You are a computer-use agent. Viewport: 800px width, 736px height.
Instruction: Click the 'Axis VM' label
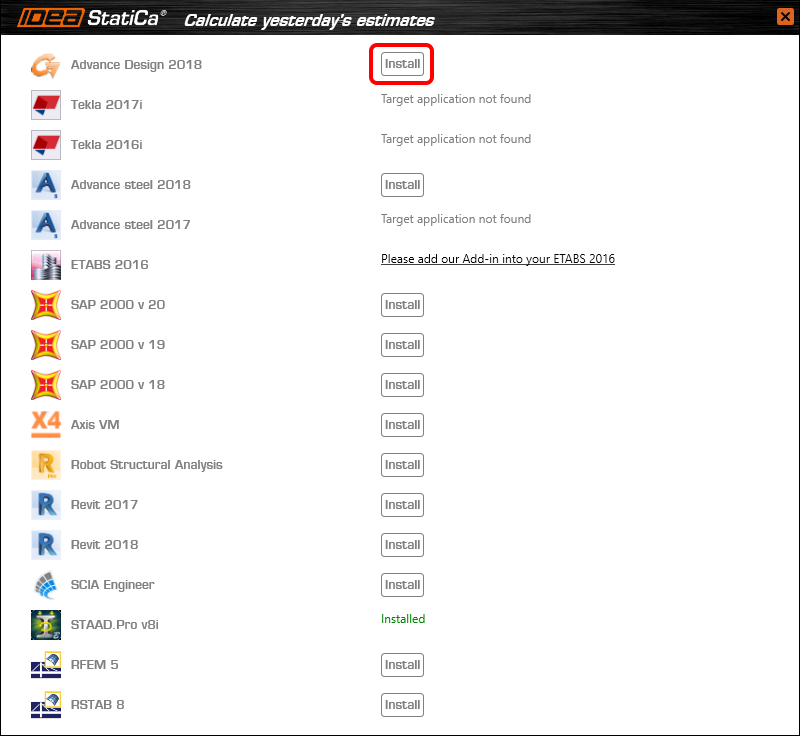(x=95, y=425)
